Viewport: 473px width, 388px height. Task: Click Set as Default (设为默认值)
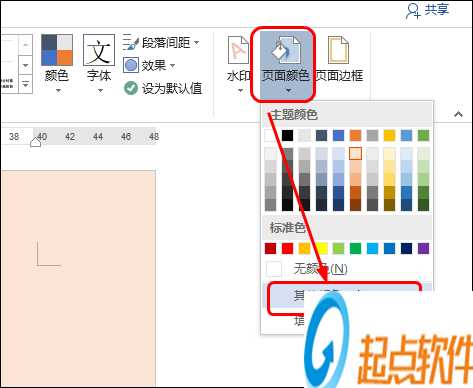pos(163,88)
